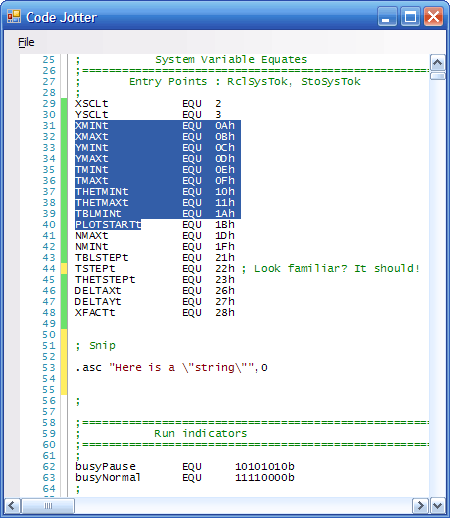The width and height of the screenshot is (450, 518).
Task: Click the vertical scrollbar down arrow
Action: coord(437,506)
